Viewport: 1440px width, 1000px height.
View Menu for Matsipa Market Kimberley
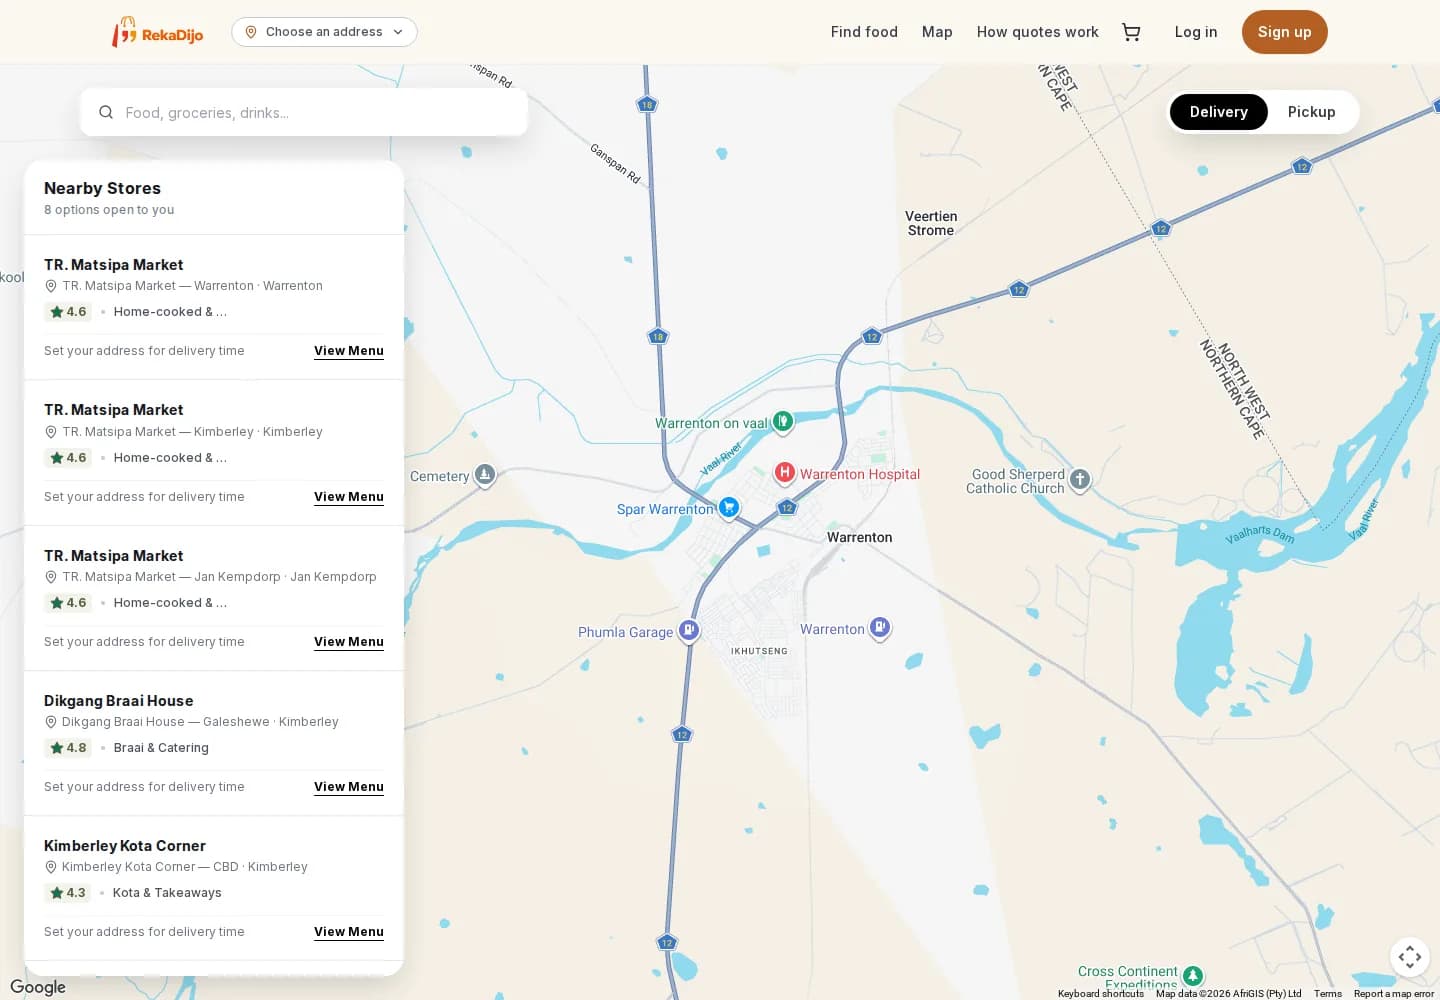coord(349,497)
